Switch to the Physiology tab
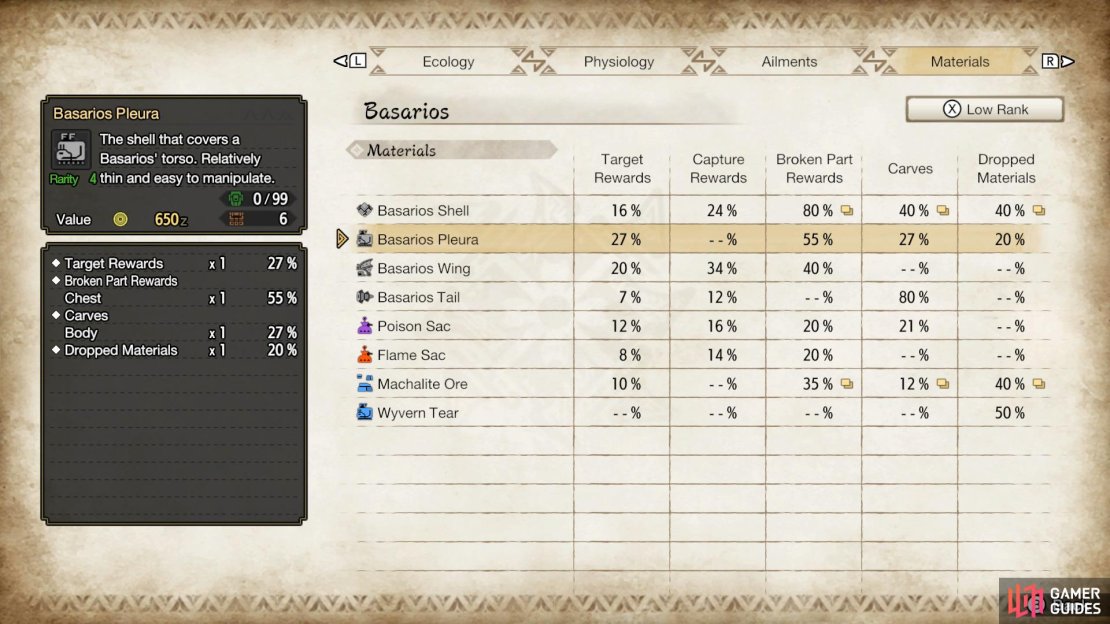This screenshot has height=624, width=1110. click(x=619, y=62)
